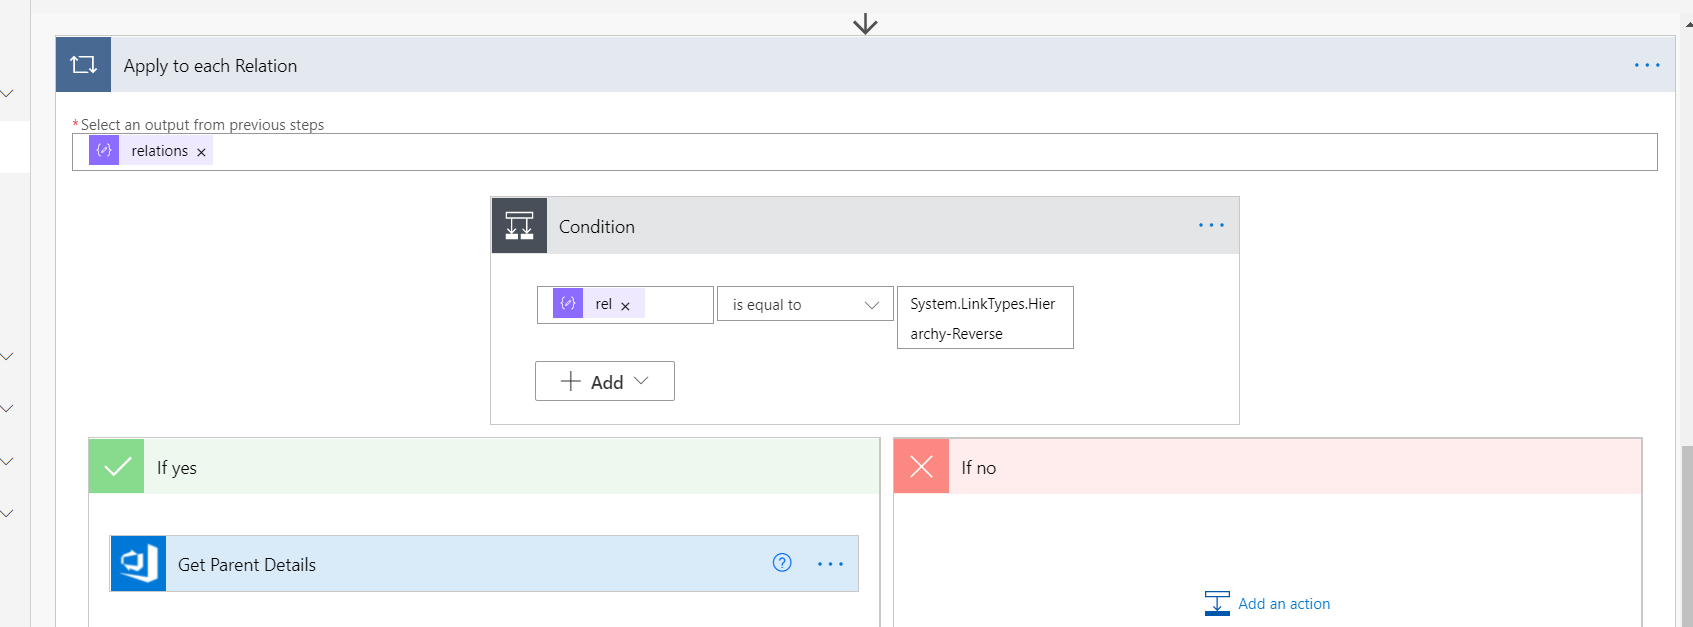Open Apply to each Relation ellipsis menu
The image size is (1693, 627).
(x=1647, y=65)
